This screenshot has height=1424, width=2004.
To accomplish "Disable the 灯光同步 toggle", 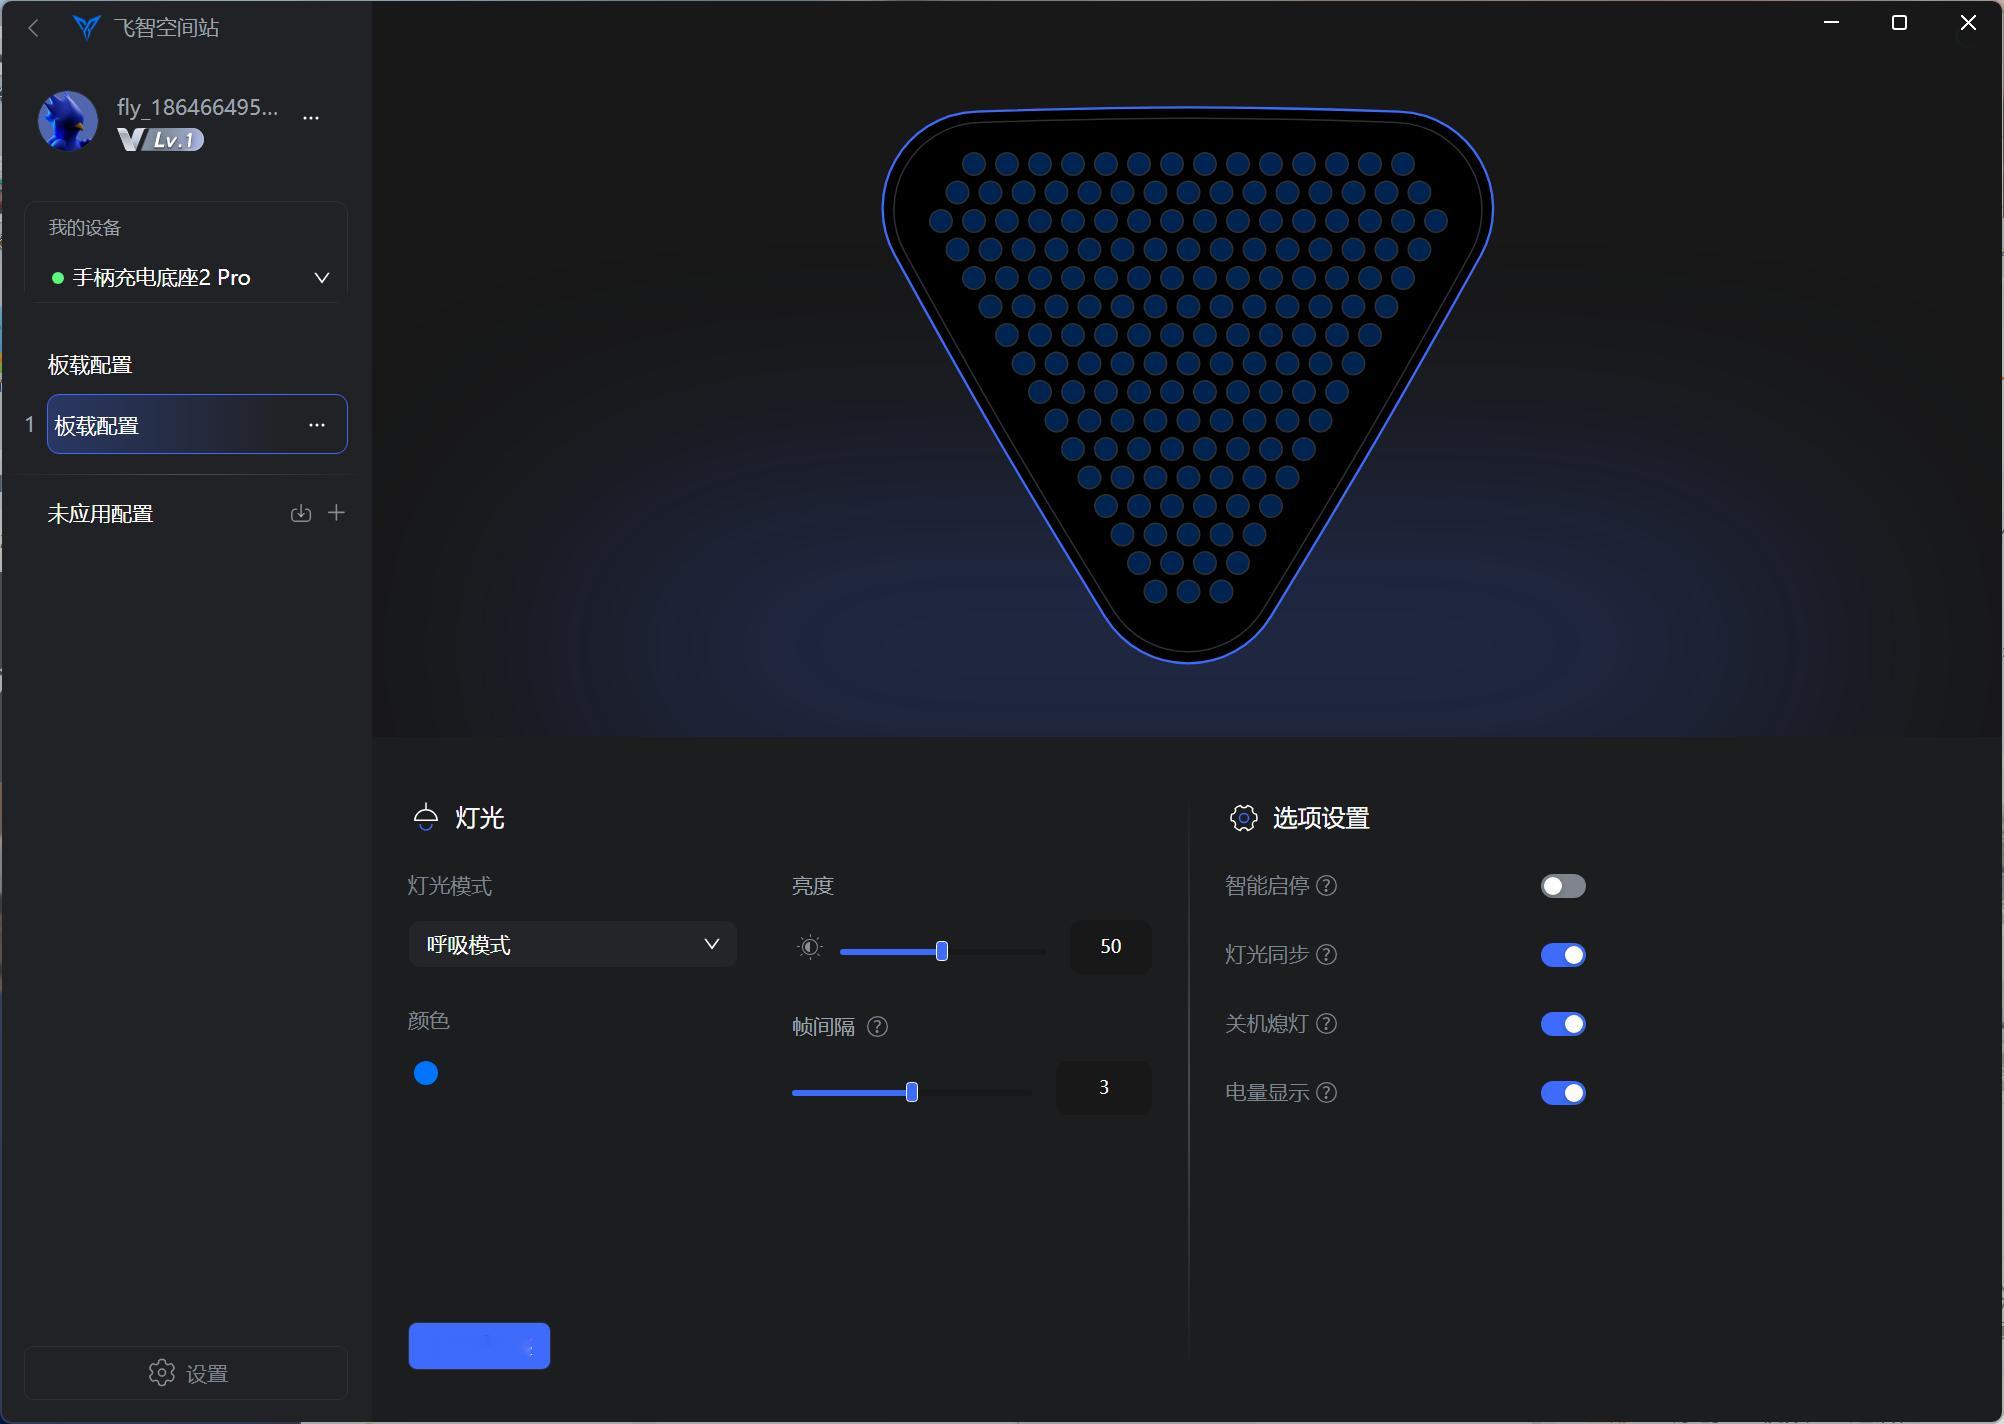I will point(1562,955).
